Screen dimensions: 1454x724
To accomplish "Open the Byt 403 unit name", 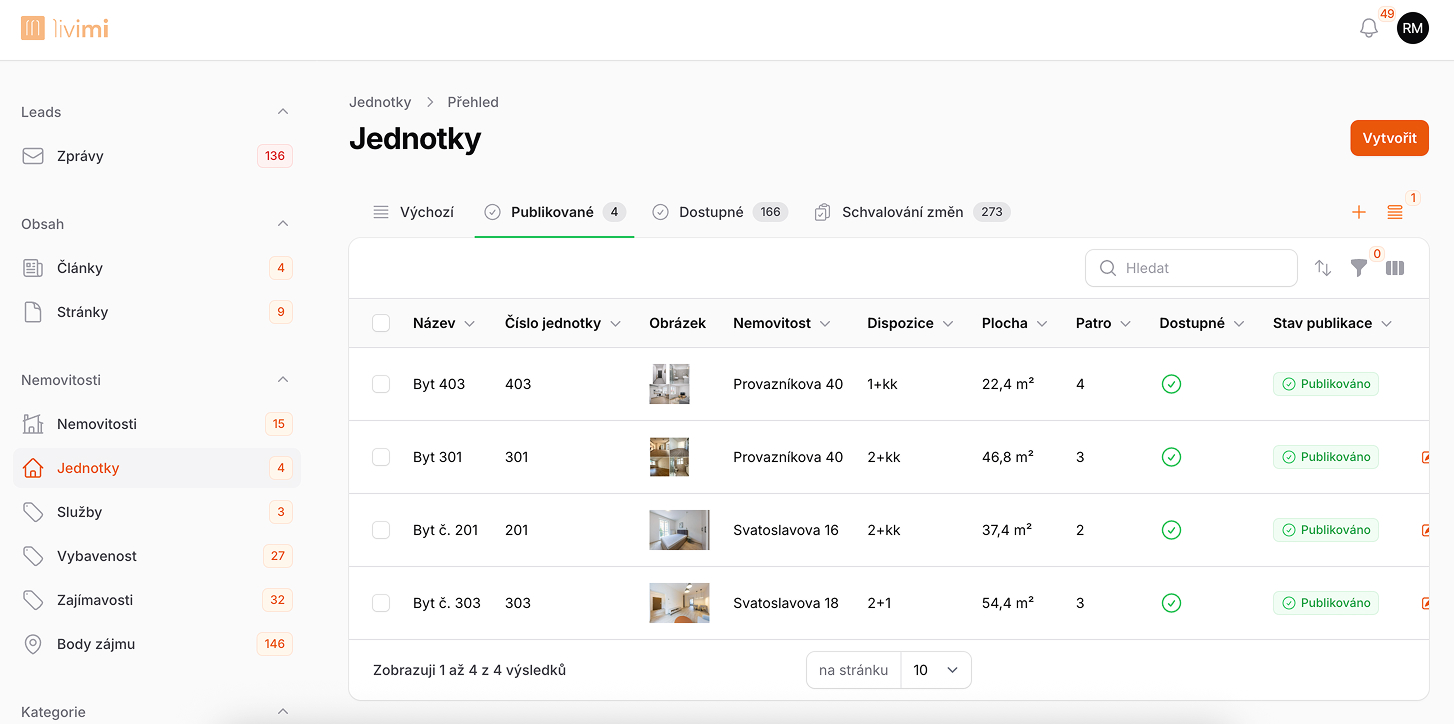I will [439, 384].
